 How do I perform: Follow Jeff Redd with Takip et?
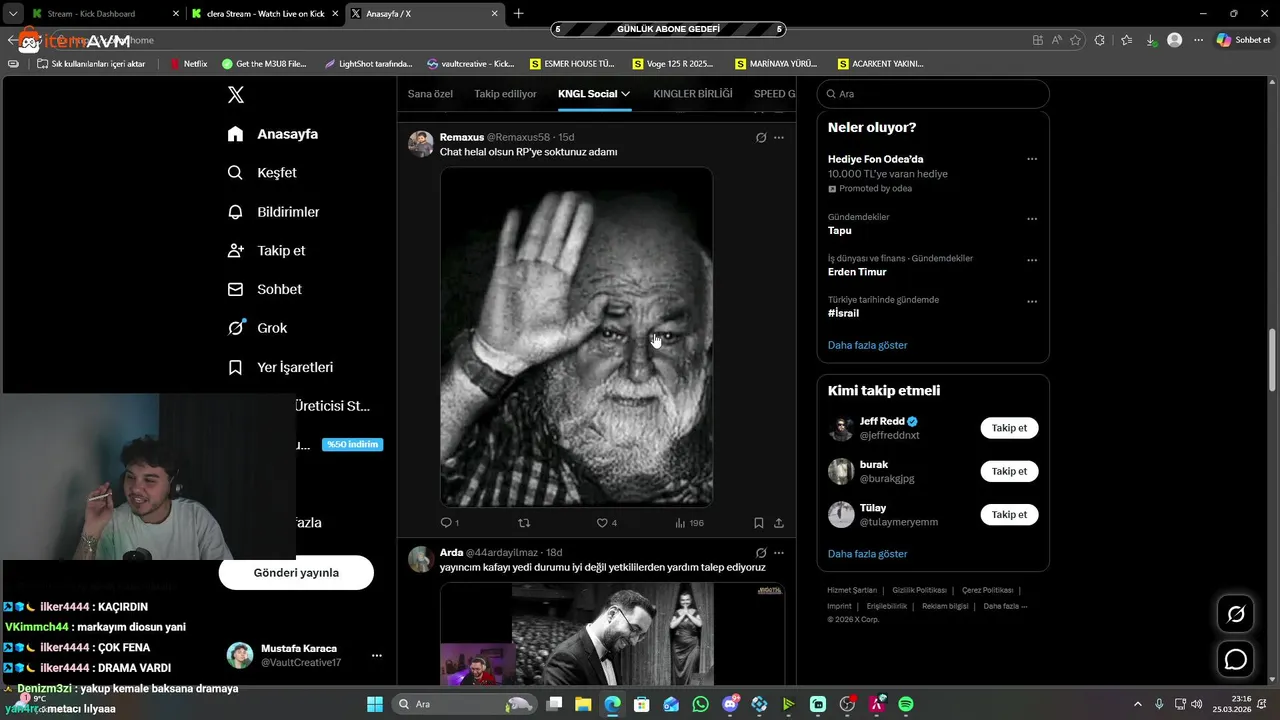[1009, 428]
